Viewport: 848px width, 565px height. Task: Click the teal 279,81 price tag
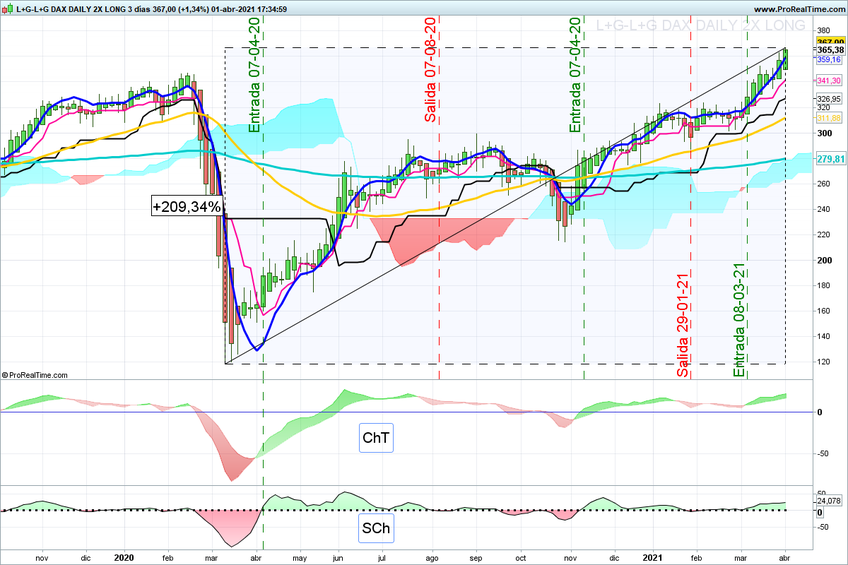[830, 159]
